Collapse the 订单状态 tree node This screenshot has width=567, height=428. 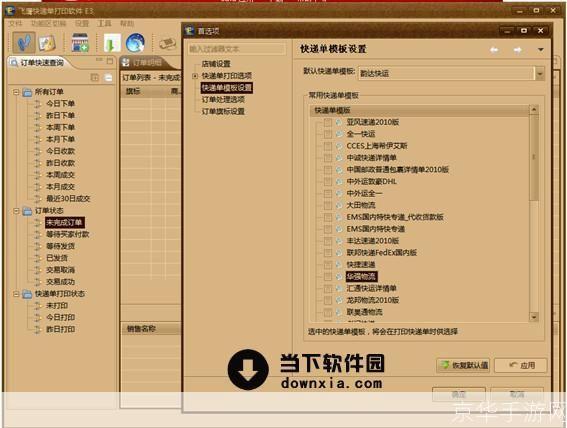pyautogui.click(x=16, y=211)
